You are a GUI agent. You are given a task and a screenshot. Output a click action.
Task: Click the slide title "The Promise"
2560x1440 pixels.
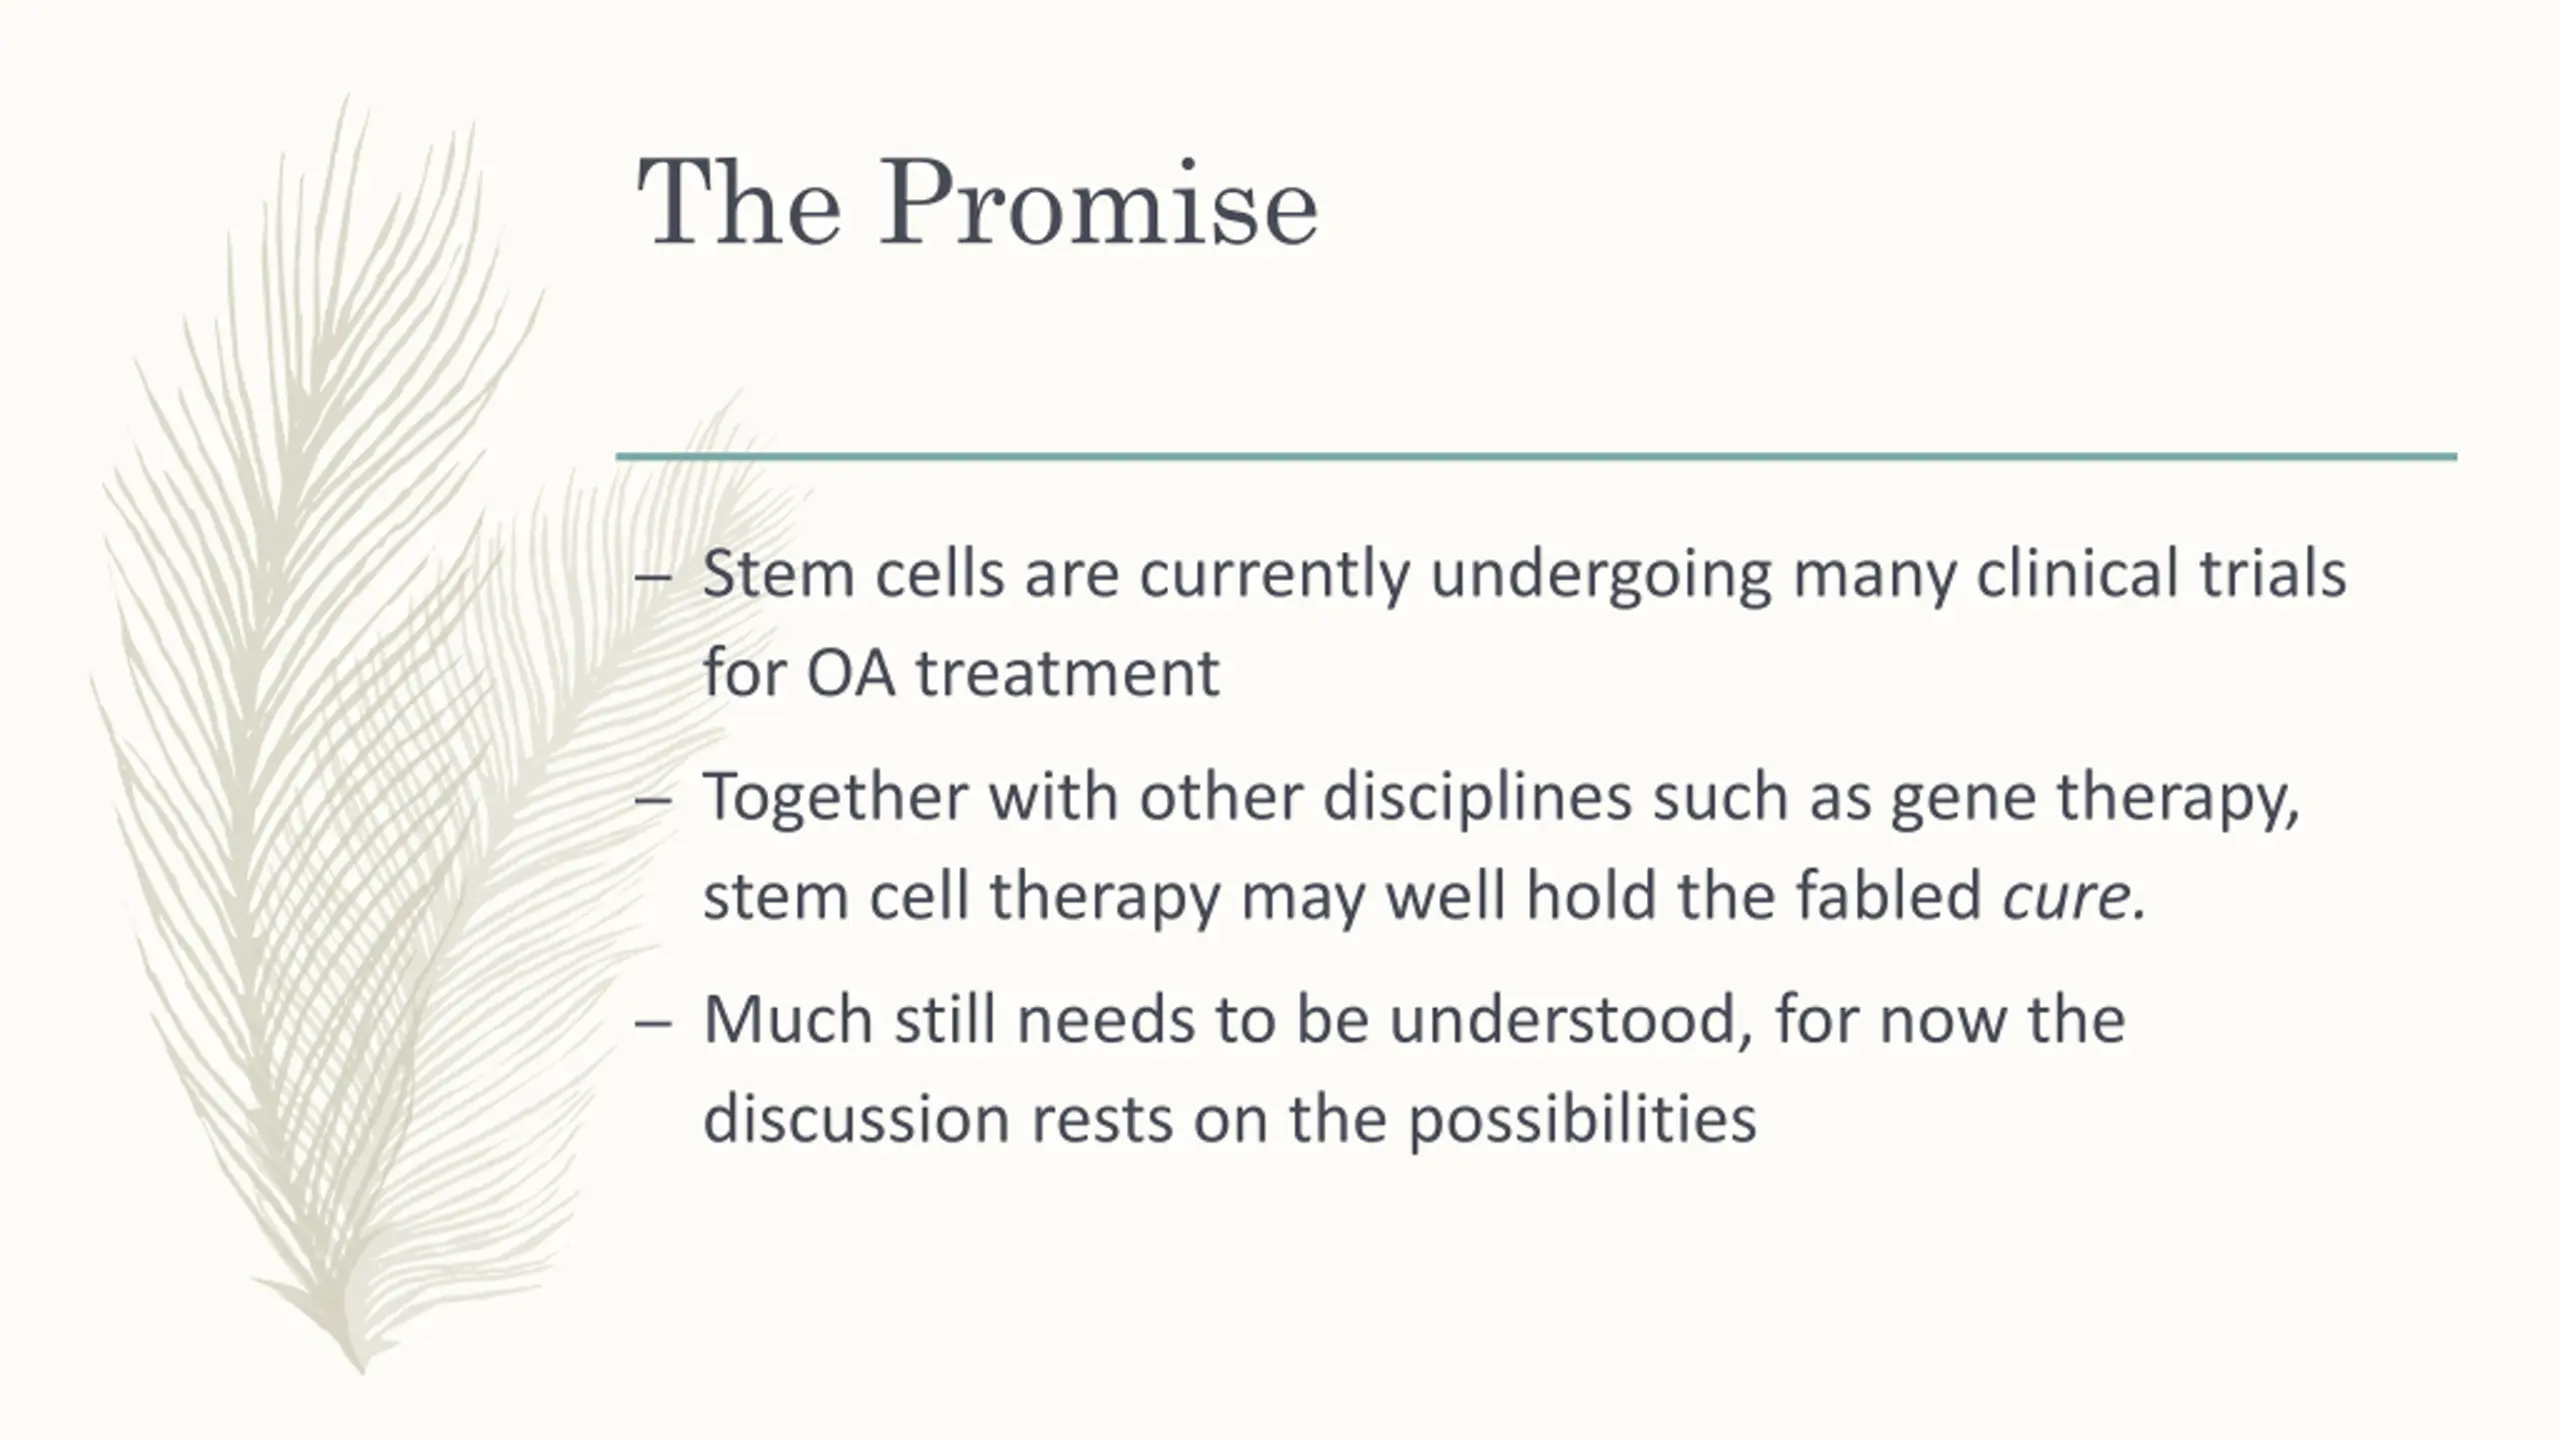(977, 204)
